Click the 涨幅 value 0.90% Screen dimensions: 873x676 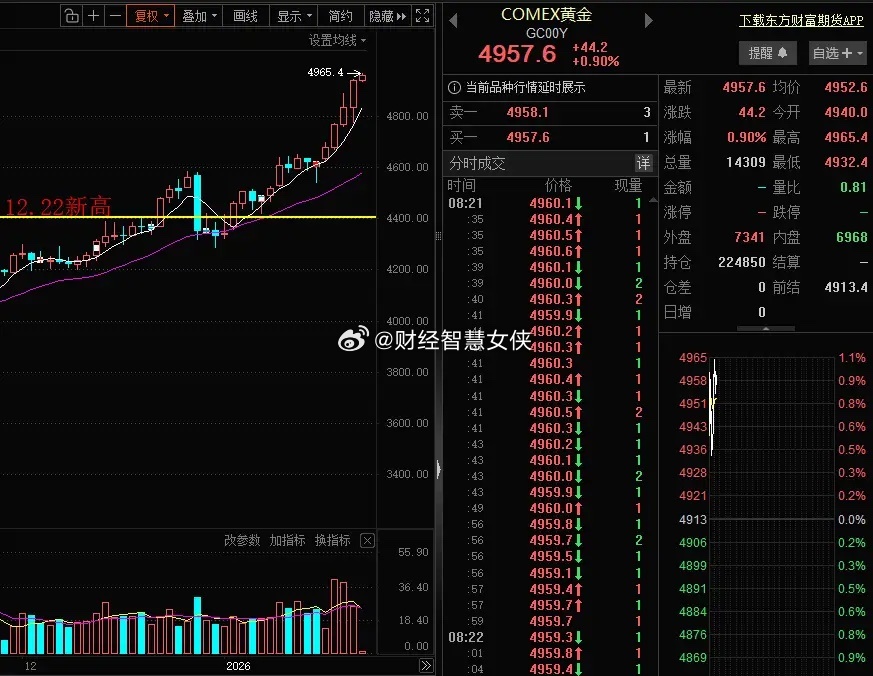click(x=747, y=137)
